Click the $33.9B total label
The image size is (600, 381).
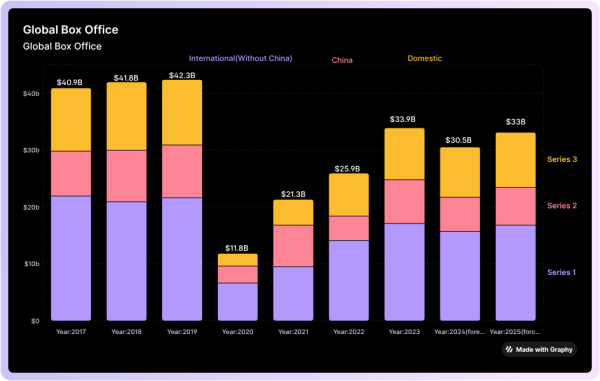pos(403,119)
